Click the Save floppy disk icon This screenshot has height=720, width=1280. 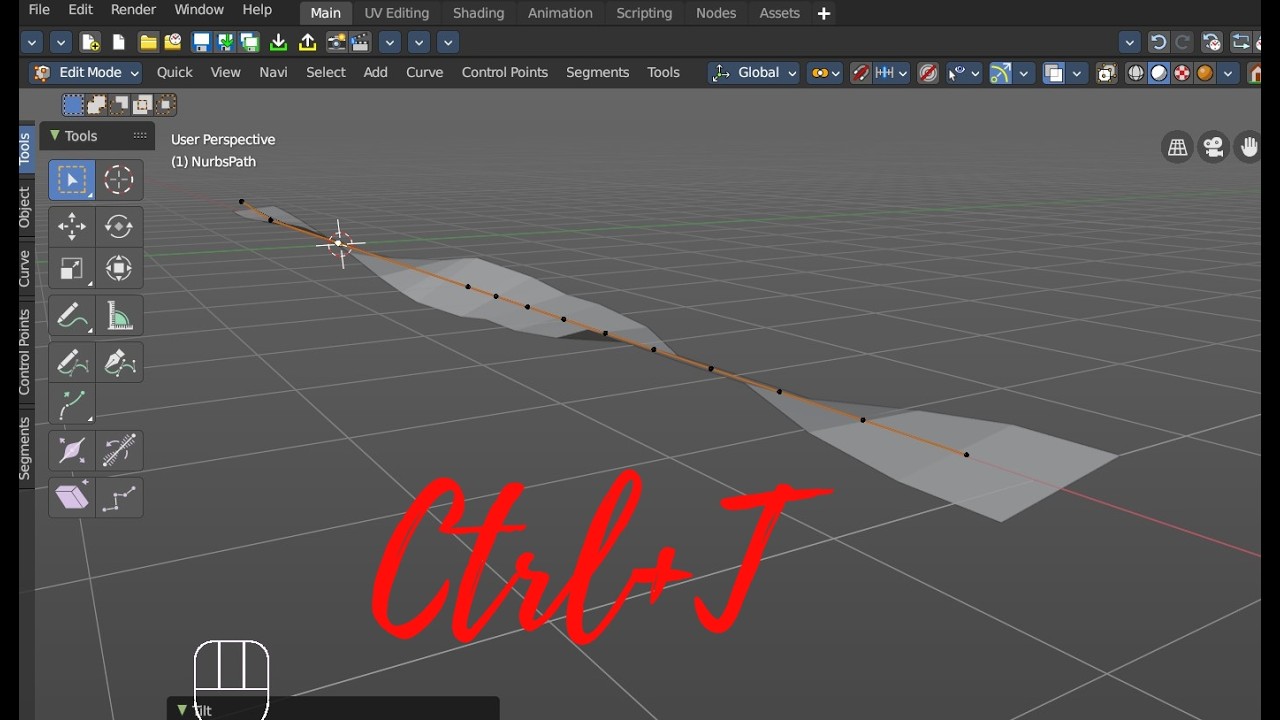point(201,42)
